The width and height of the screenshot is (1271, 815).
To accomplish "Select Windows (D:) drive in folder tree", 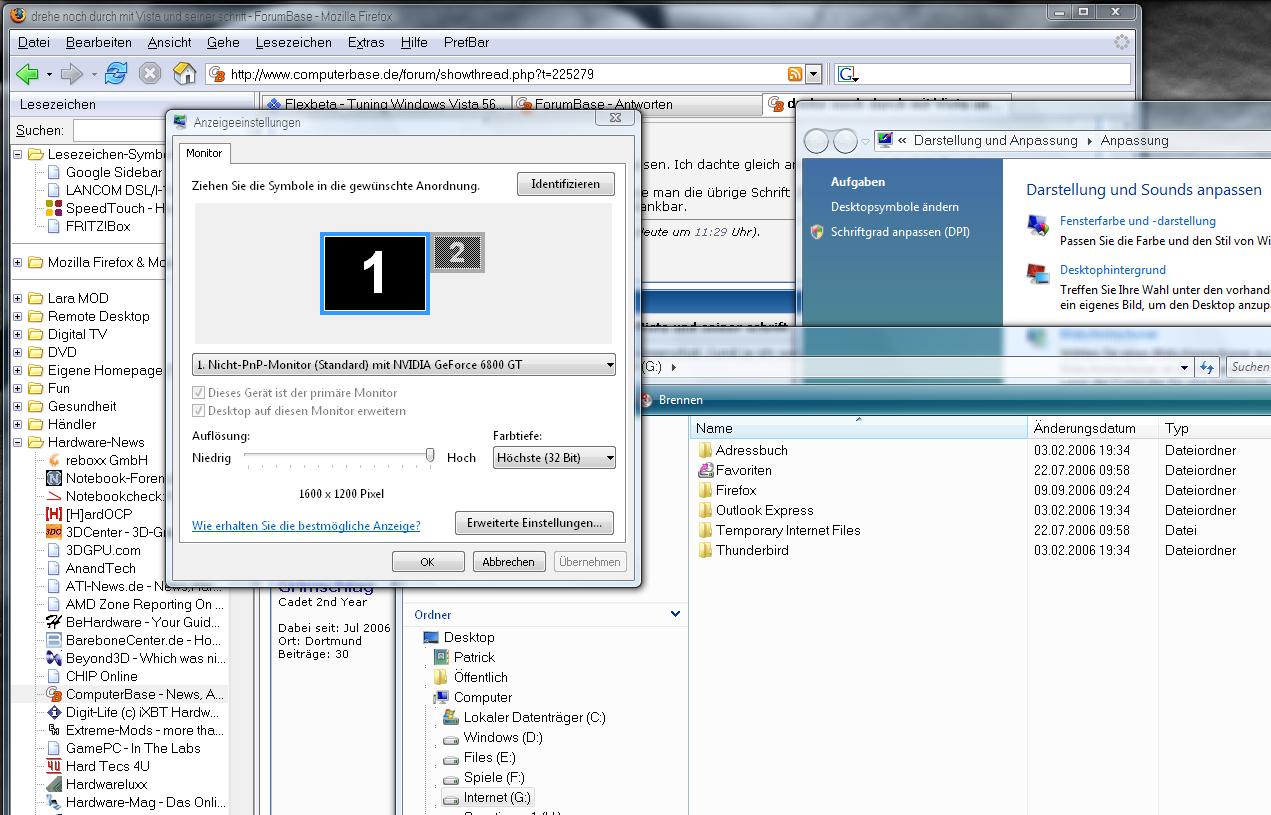I will [x=493, y=737].
